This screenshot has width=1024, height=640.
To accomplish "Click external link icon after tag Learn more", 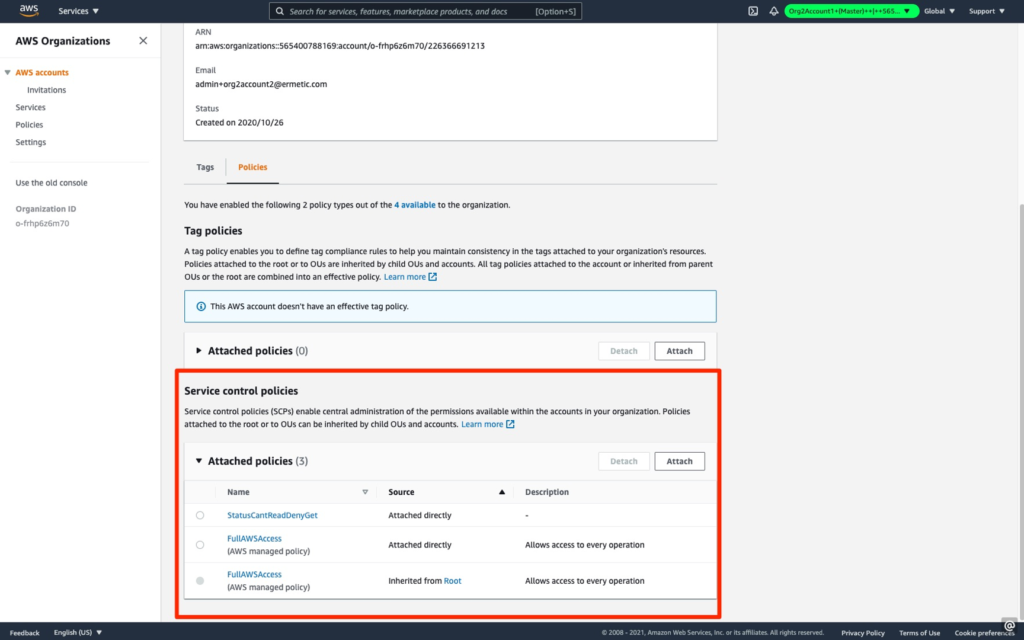I will [x=432, y=277].
